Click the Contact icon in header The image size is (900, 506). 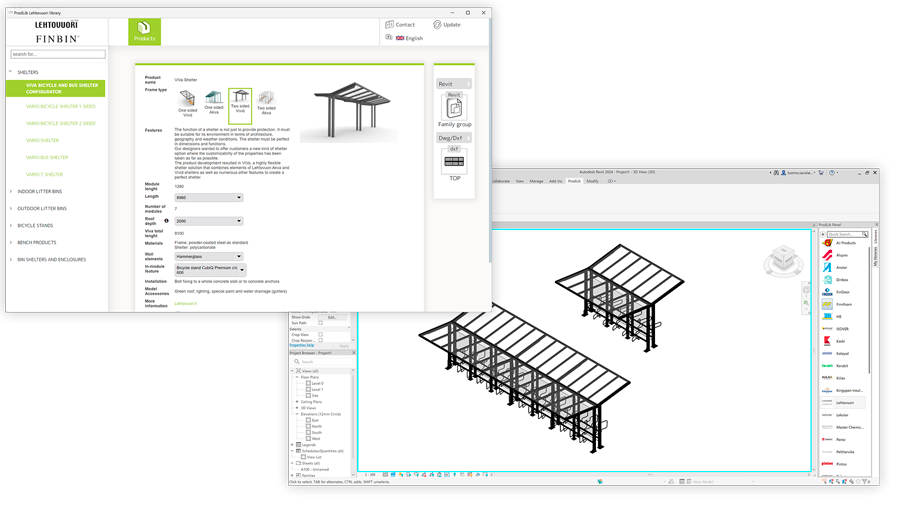pyautogui.click(x=400, y=24)
